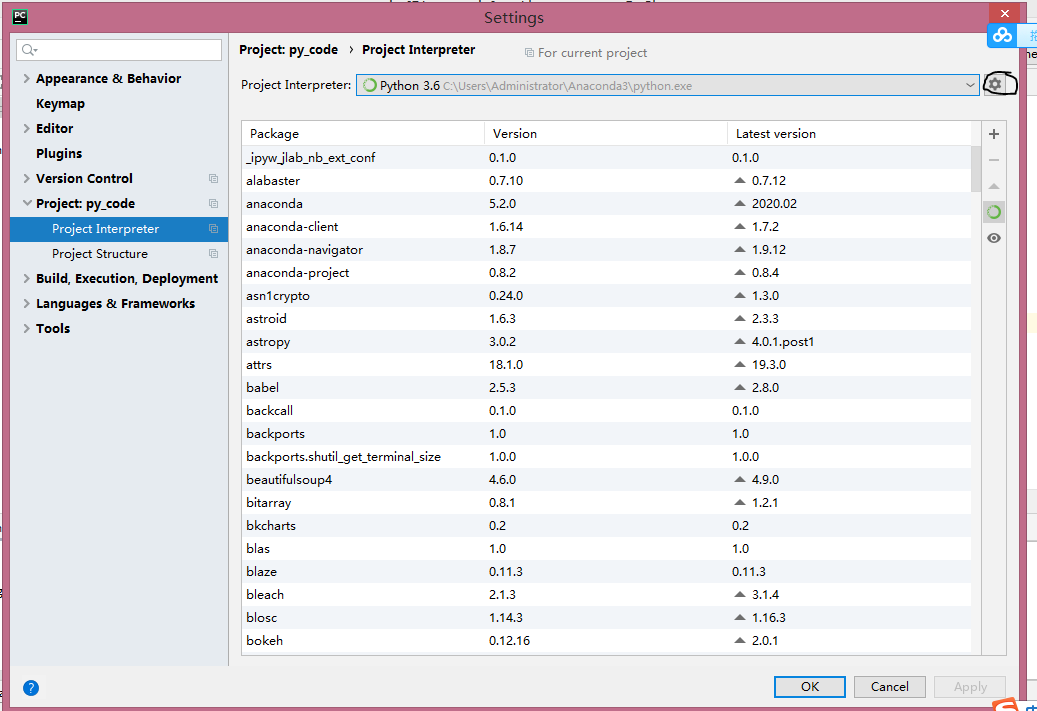
Task: Click inside the settings search box
Action: click(120, 49)
